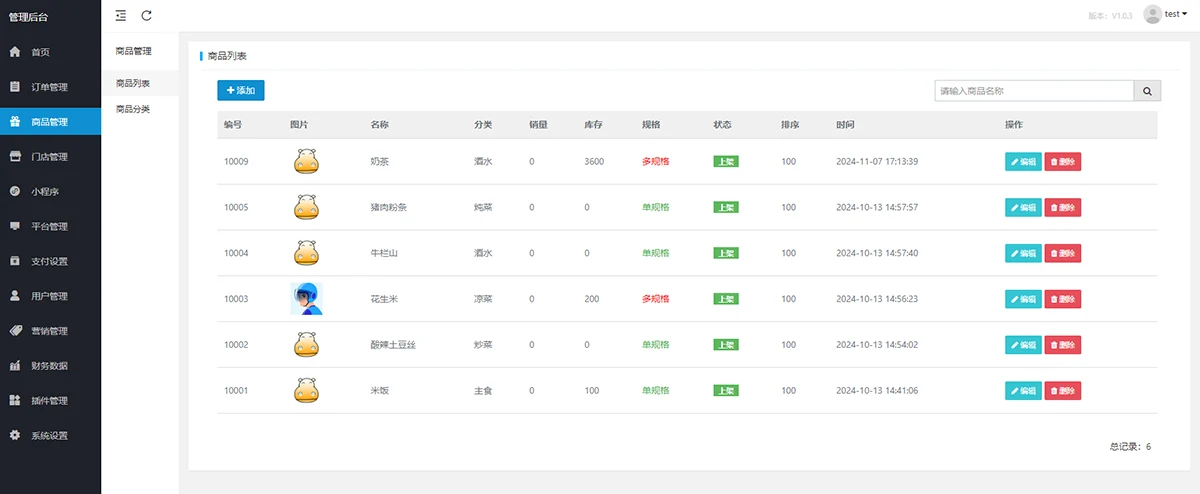Image resolution: width=1200 pixels, height=494 pixels.
Task: Click the refresh icon in top bar
Action: pos(147,15)
